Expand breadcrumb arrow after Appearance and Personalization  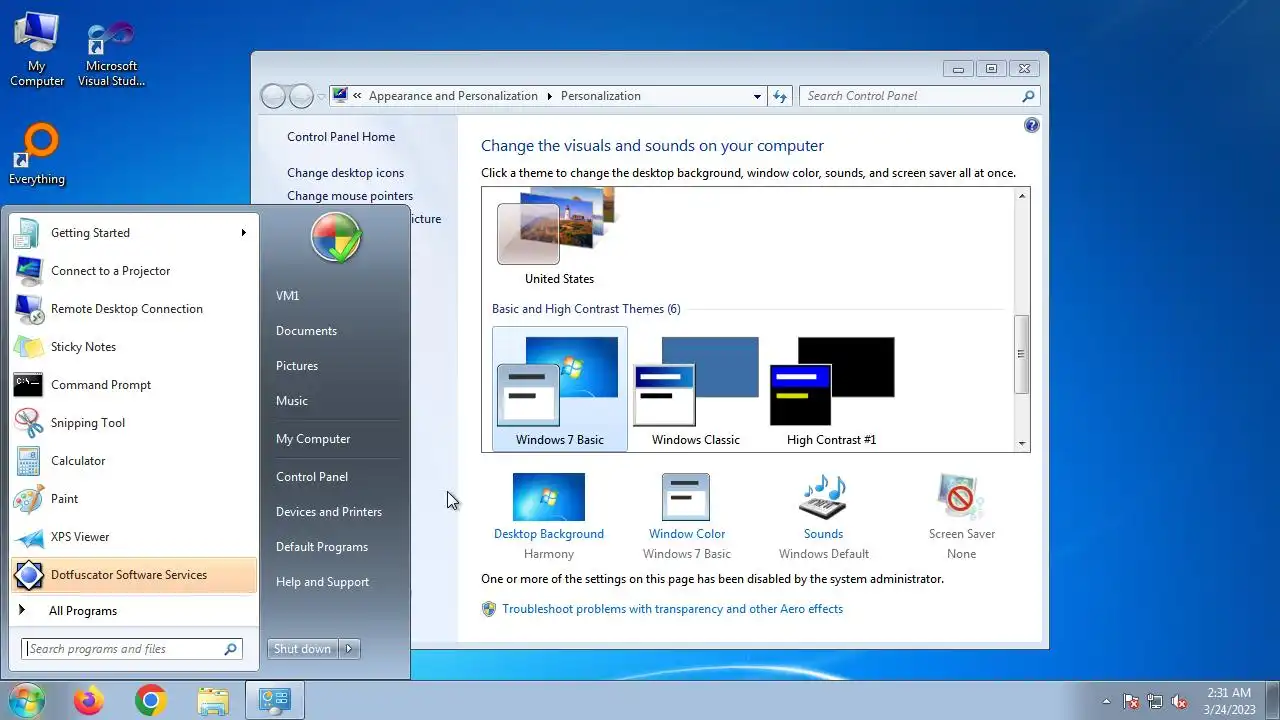(x=549, y=96)
